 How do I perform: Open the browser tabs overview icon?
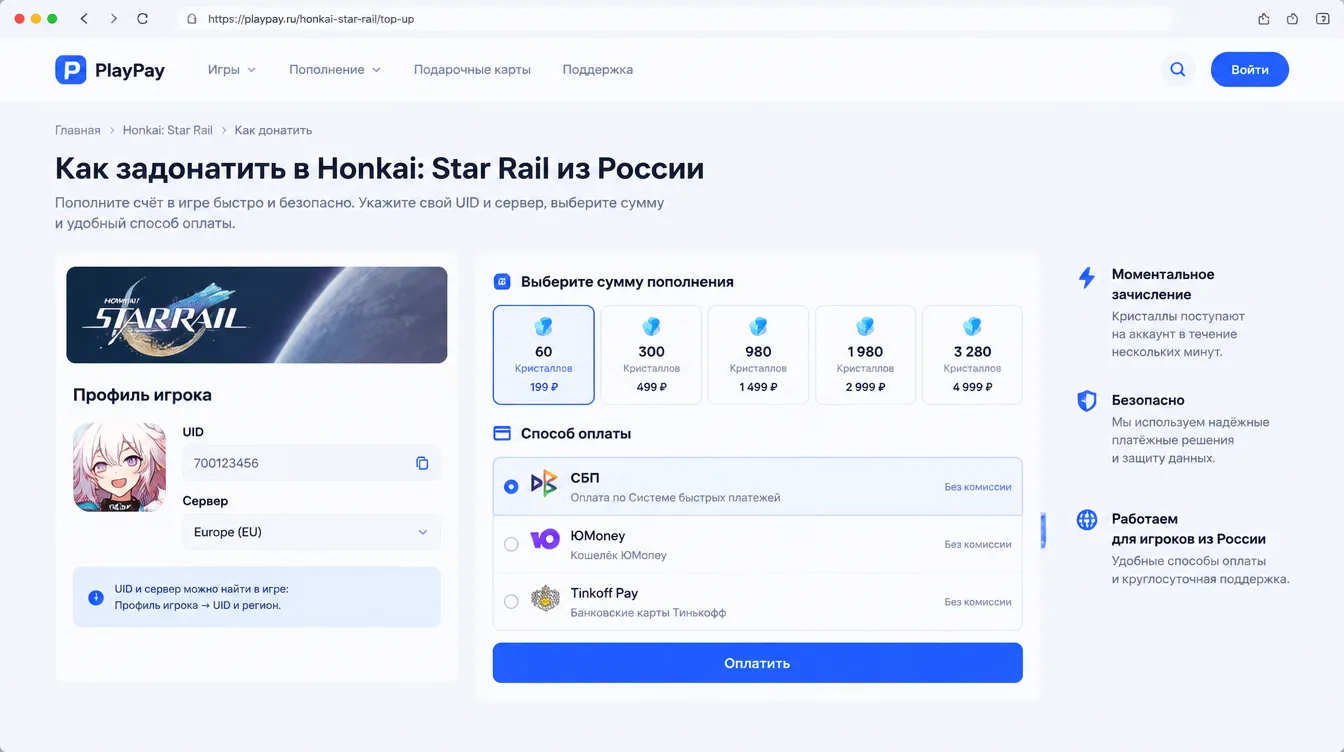pyautogui.click(x=1321, y=19)
